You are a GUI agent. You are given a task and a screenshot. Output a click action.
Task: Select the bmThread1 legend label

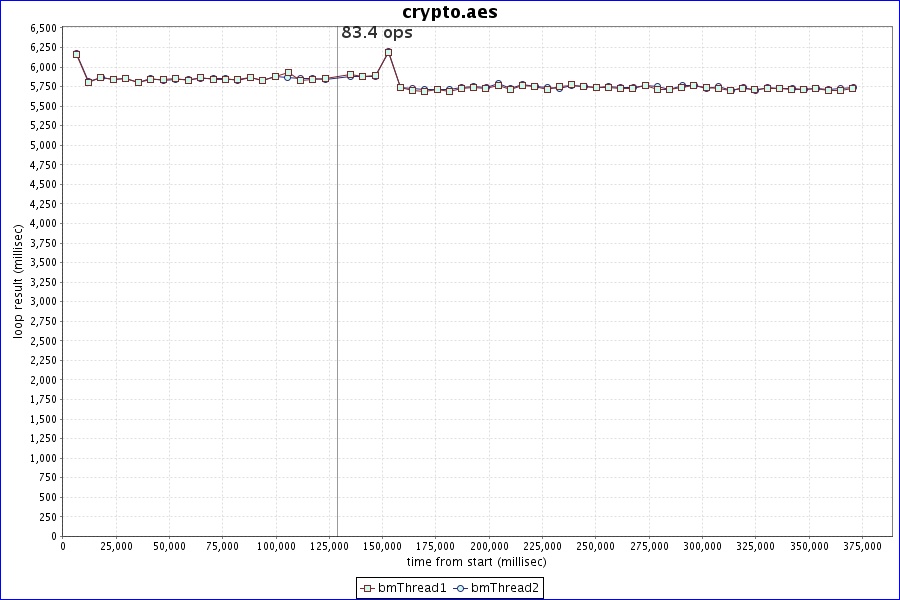[412, 588]
